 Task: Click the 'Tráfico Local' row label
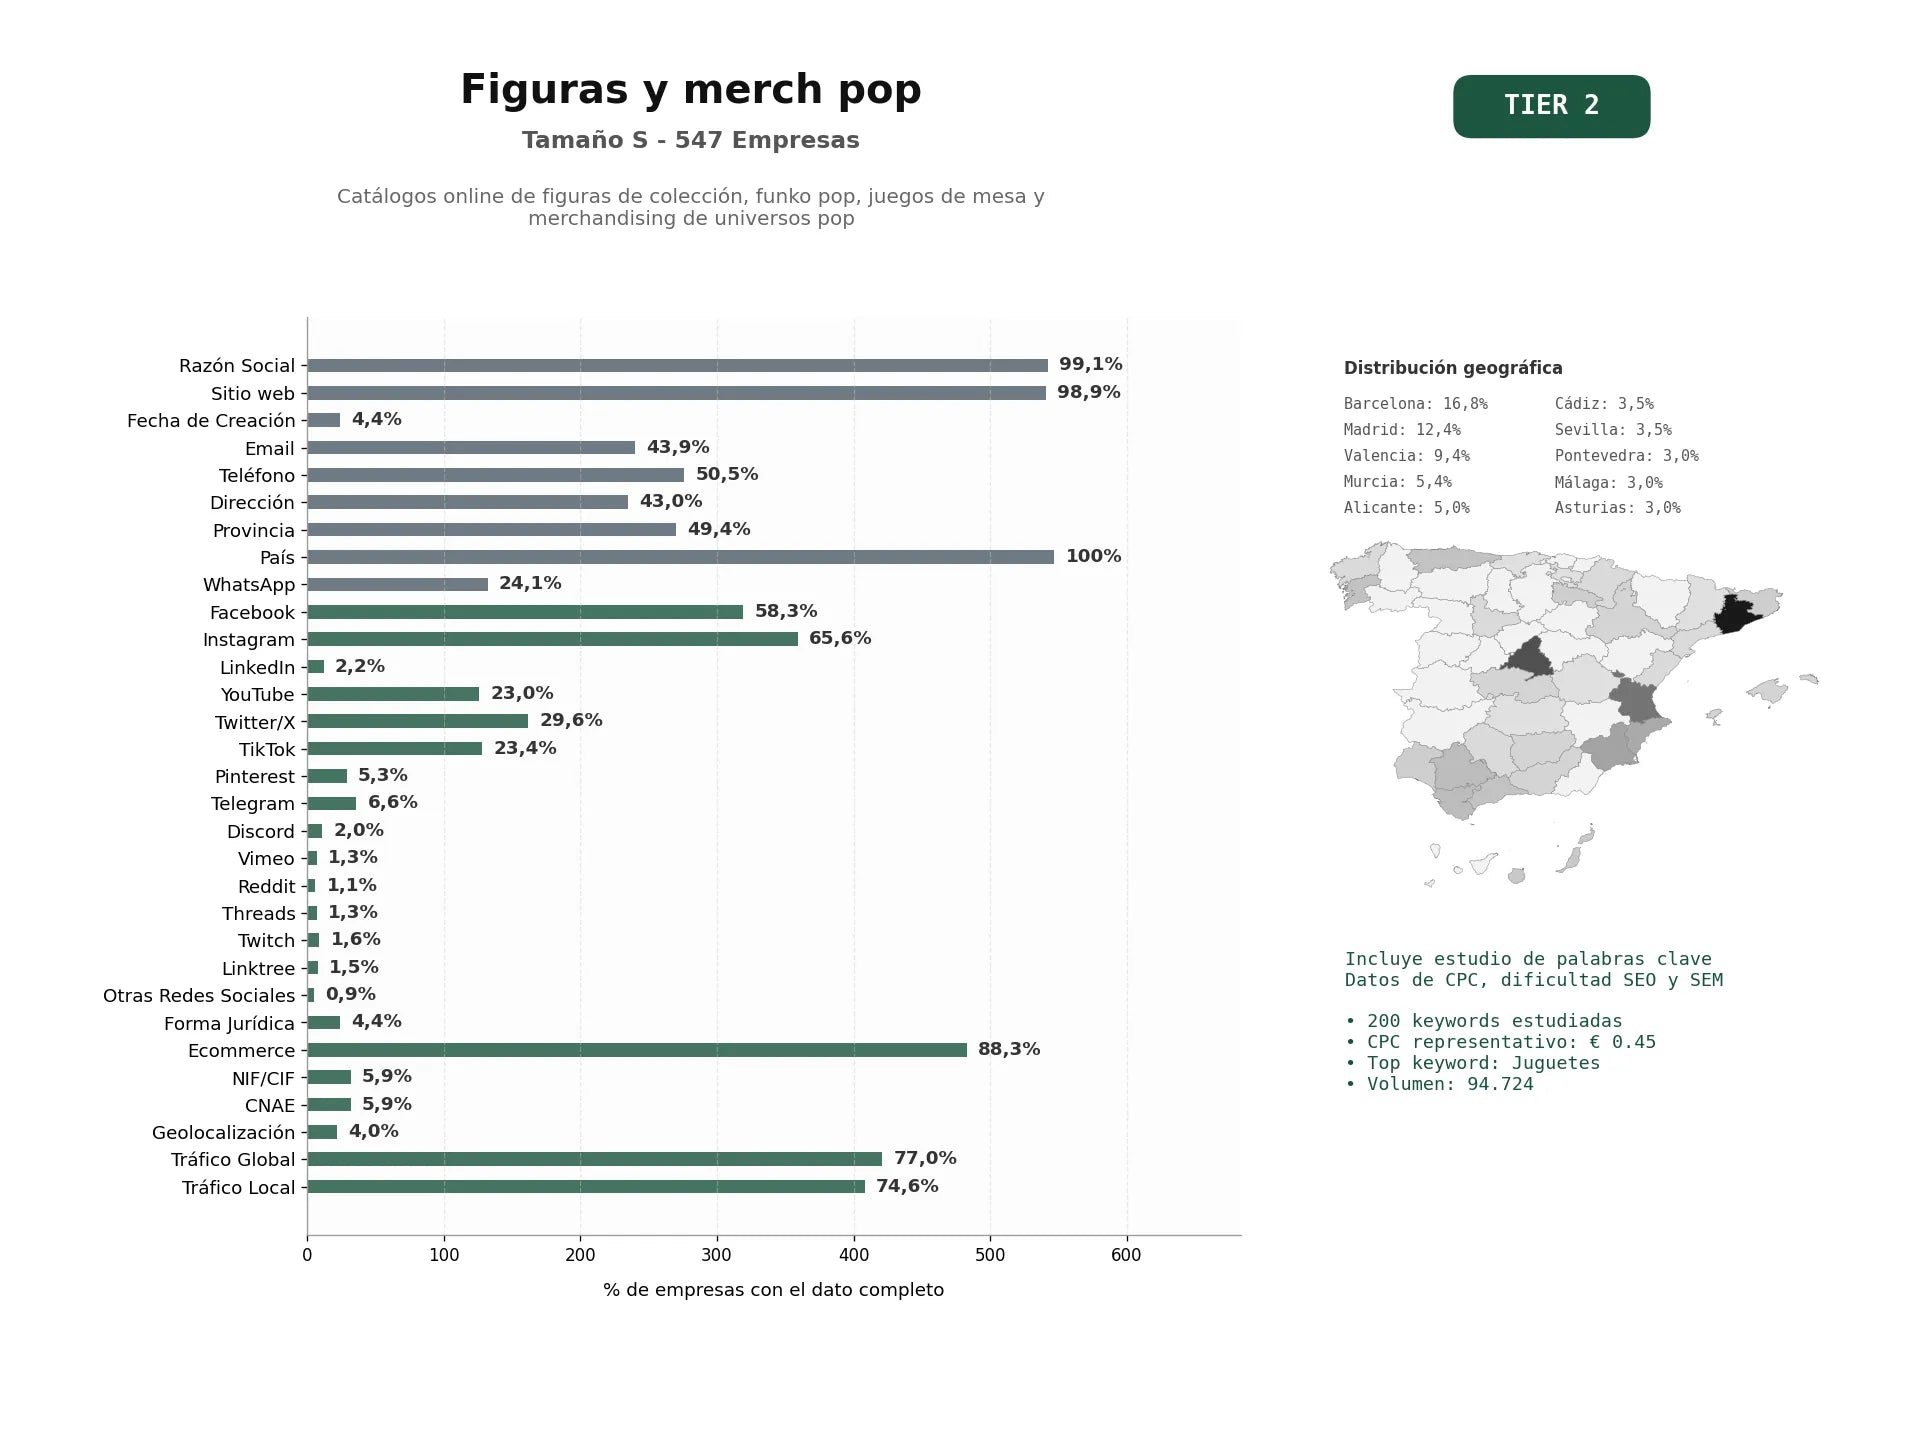click(x=238, y=1188)
